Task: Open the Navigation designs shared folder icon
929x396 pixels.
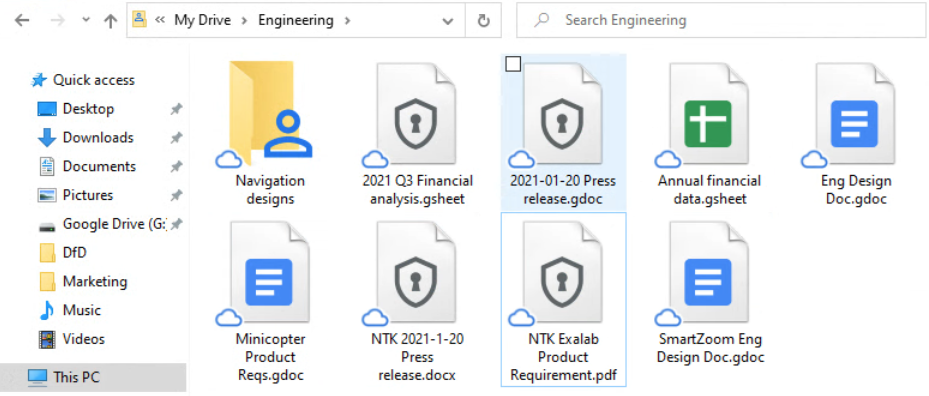Action: [270, 113]
